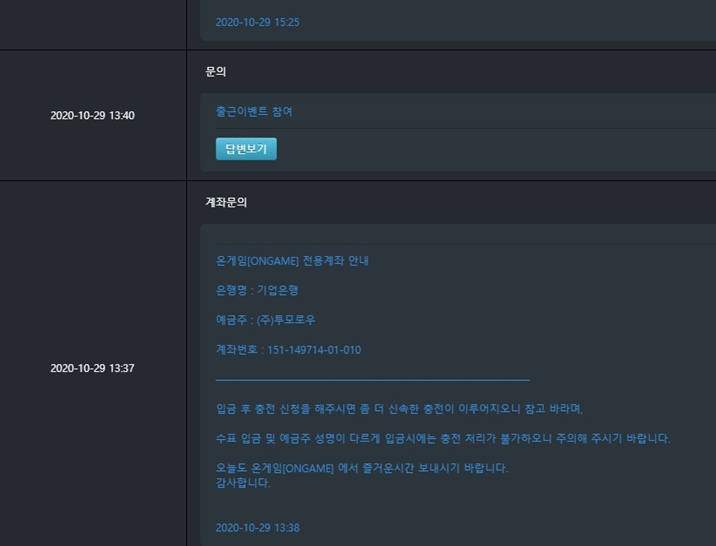Click the 2020-10-29 15:25 reply timestamp
This screenshot has height=546, width=716.
click(257, 22)
